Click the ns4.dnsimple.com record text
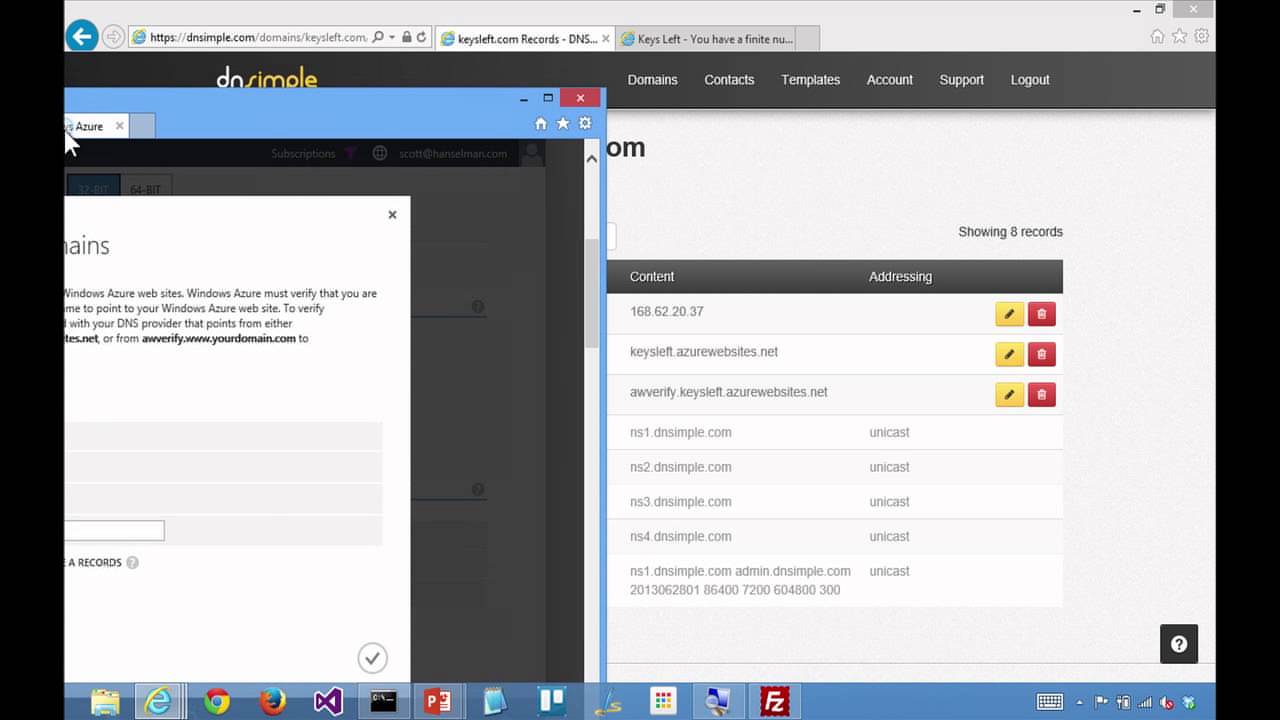The height and width of the screenshot is (720, 1280). 680,537
